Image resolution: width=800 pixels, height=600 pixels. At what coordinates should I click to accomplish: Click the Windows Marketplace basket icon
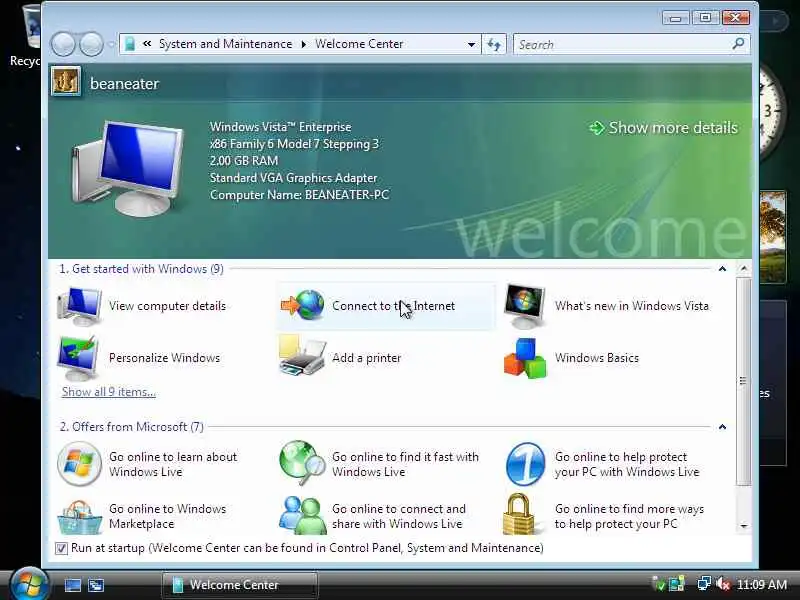(x=79, y=517)
